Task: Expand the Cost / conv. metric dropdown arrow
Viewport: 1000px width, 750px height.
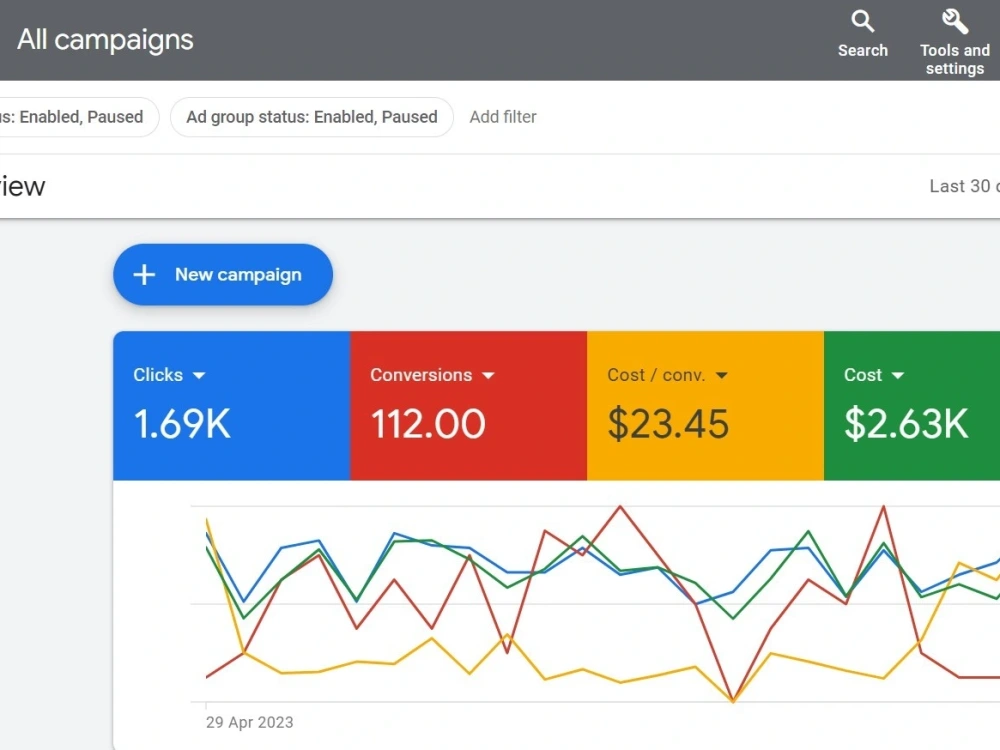Action: coord(722,376)
